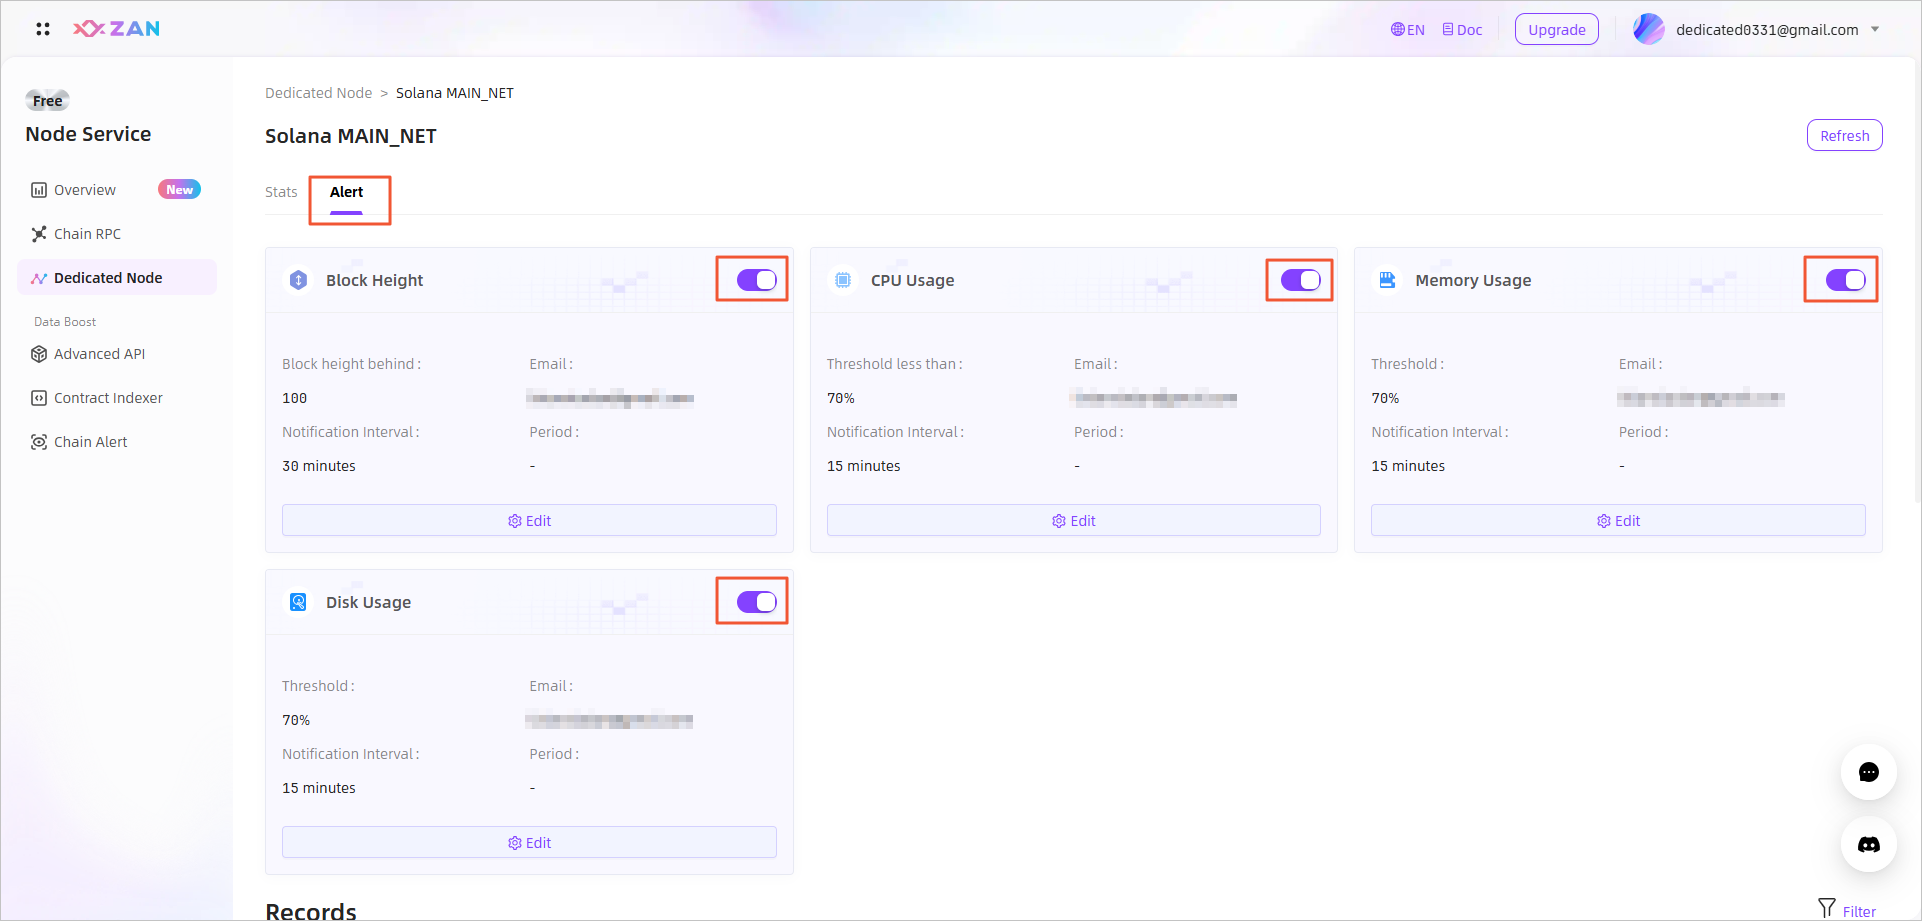Viewport: 1922px width, 921px height.
Task: Click the user avatar icon
Action: [x=1649, y=29]
